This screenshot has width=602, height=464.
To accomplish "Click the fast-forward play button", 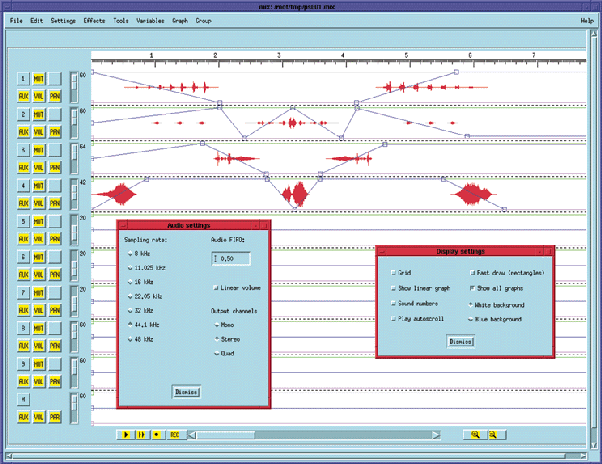I will 142,435.
